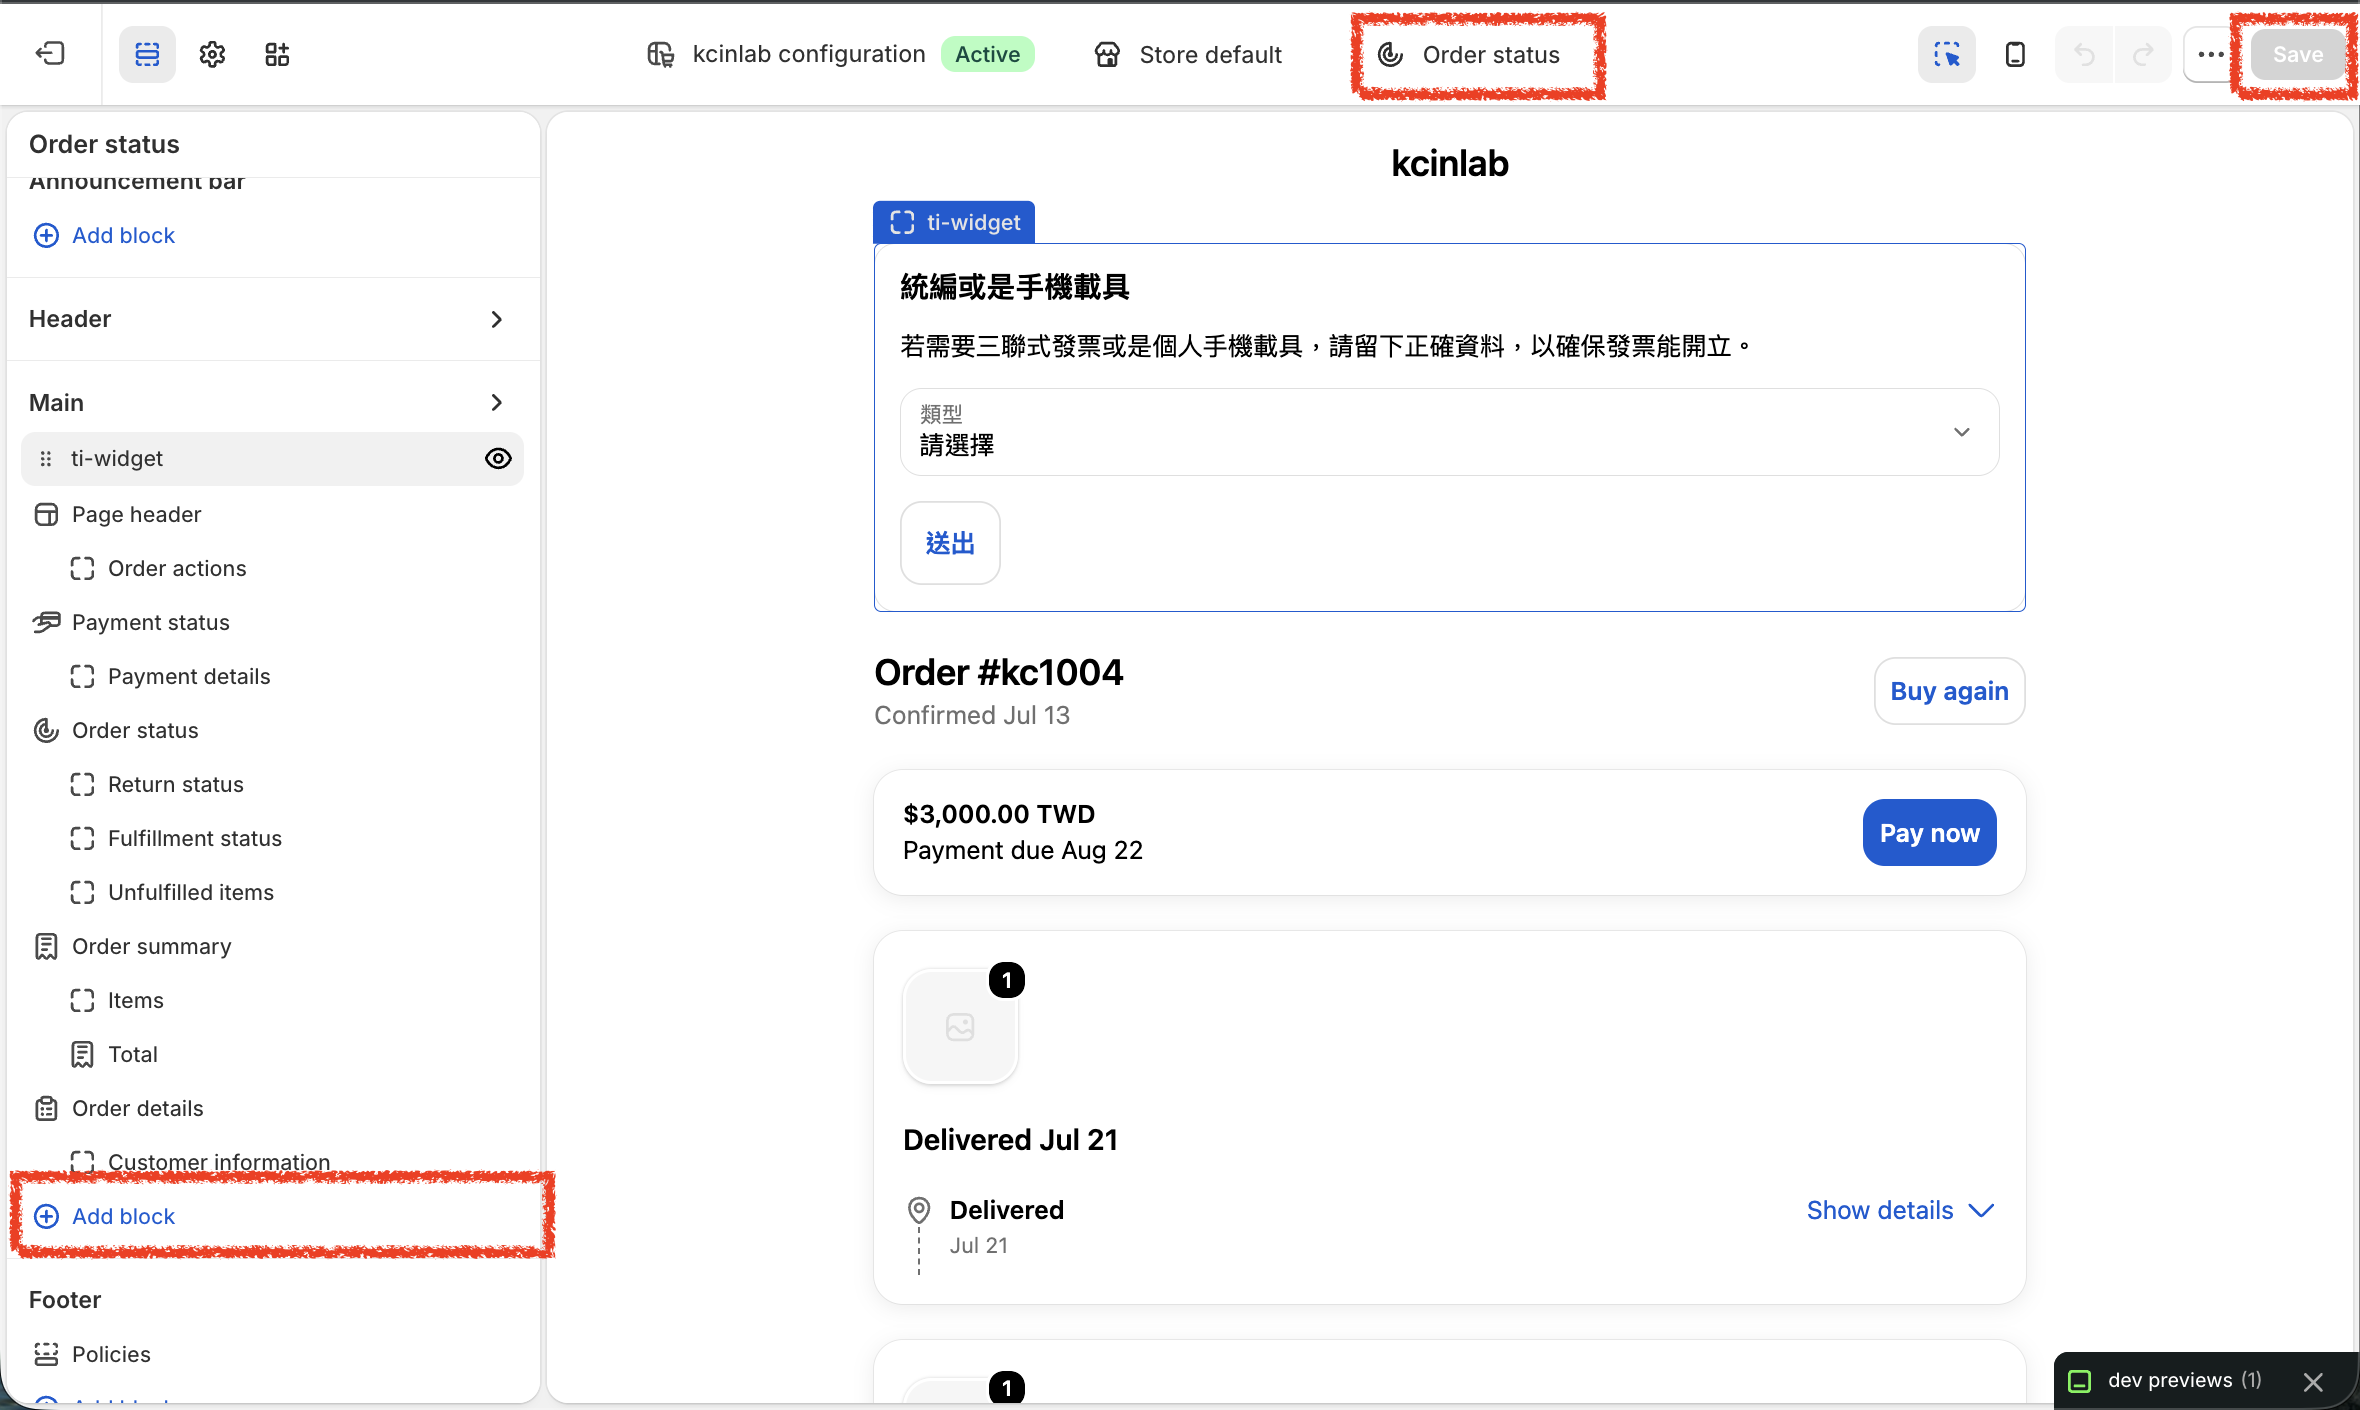The width and height of the screenshot is (2360, 1410).
Task: Click the $3,000.00 TWD amount
Action: [x=998, y=814]
